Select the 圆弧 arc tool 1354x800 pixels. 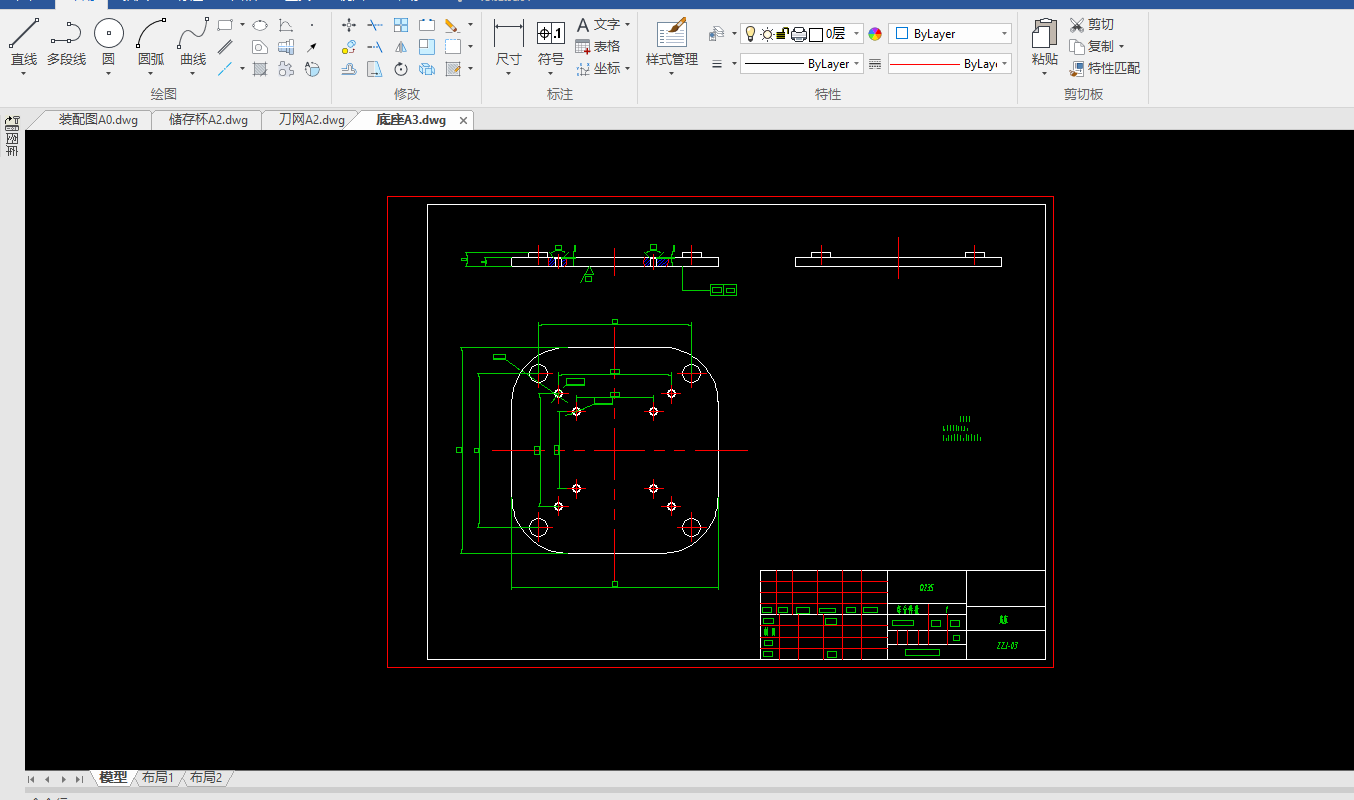151,42
